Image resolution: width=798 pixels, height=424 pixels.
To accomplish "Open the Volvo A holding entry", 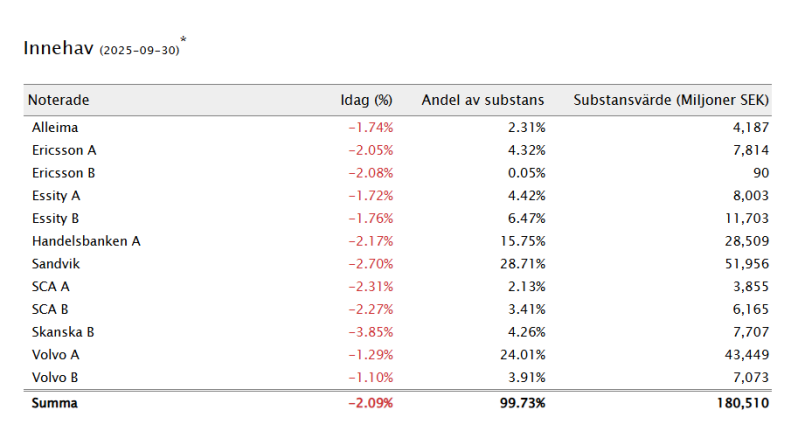I will 56,354.
